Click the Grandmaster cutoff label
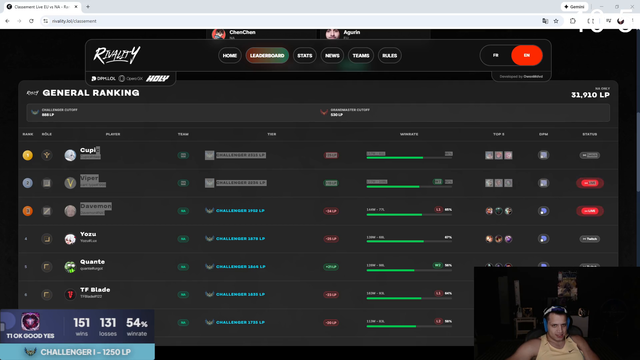This screenshot has width=640, height=360. point(350,110)
